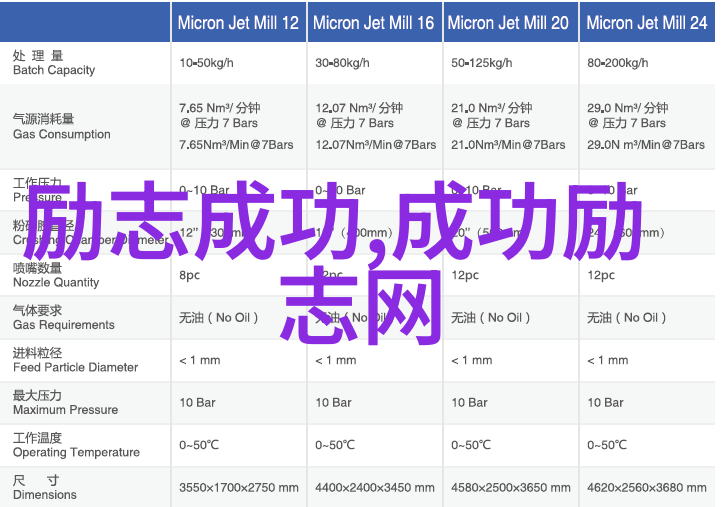Select the < 1 mm cell for Jet Mill 20

(472, 360)
